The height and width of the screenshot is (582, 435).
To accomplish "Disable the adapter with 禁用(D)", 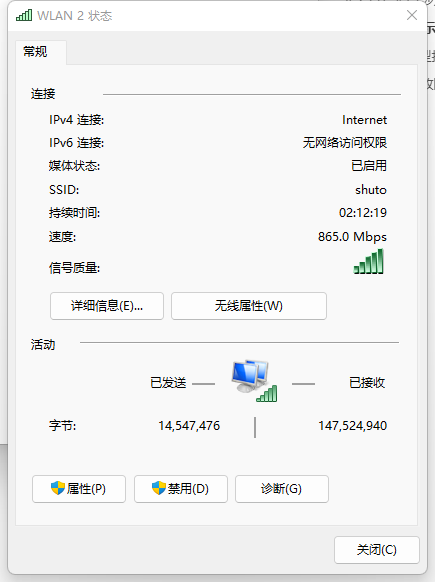I will (181, 489).
